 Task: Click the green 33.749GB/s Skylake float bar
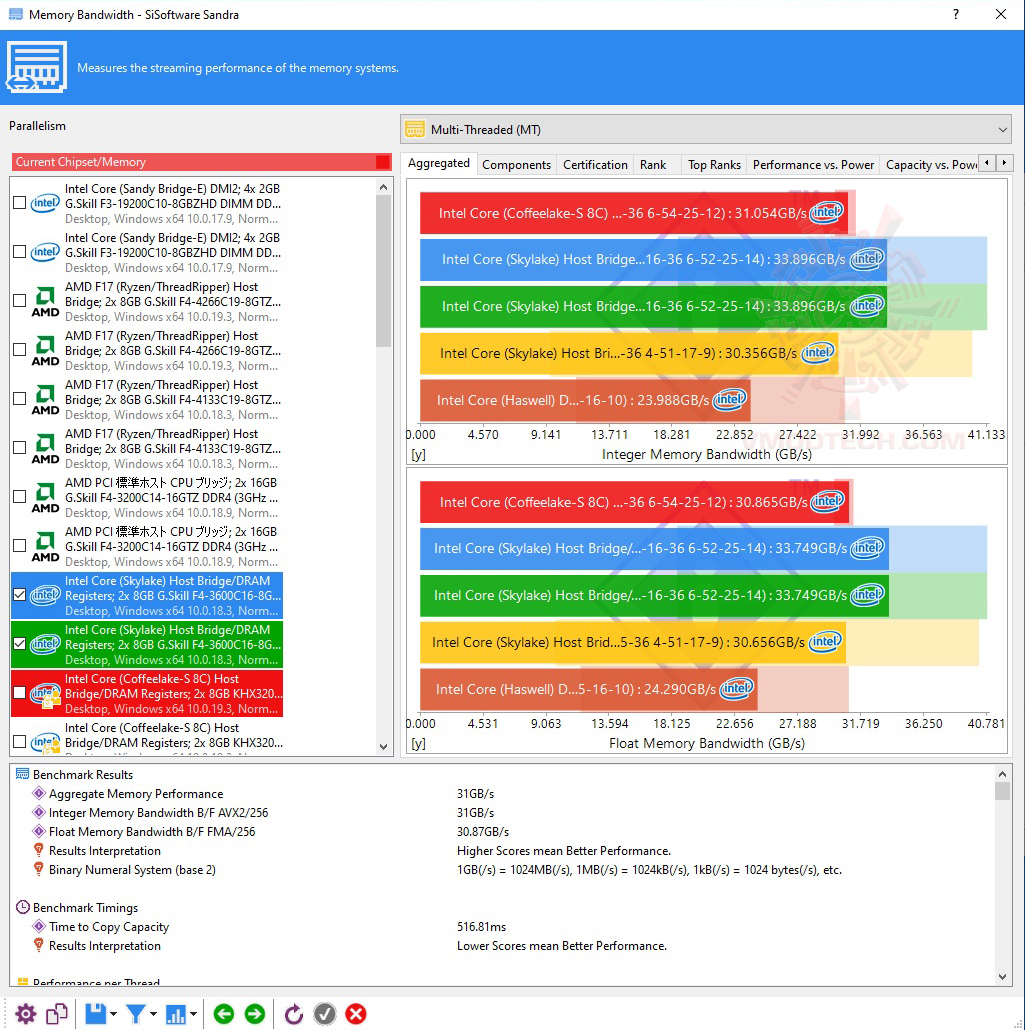coord(654,595)
